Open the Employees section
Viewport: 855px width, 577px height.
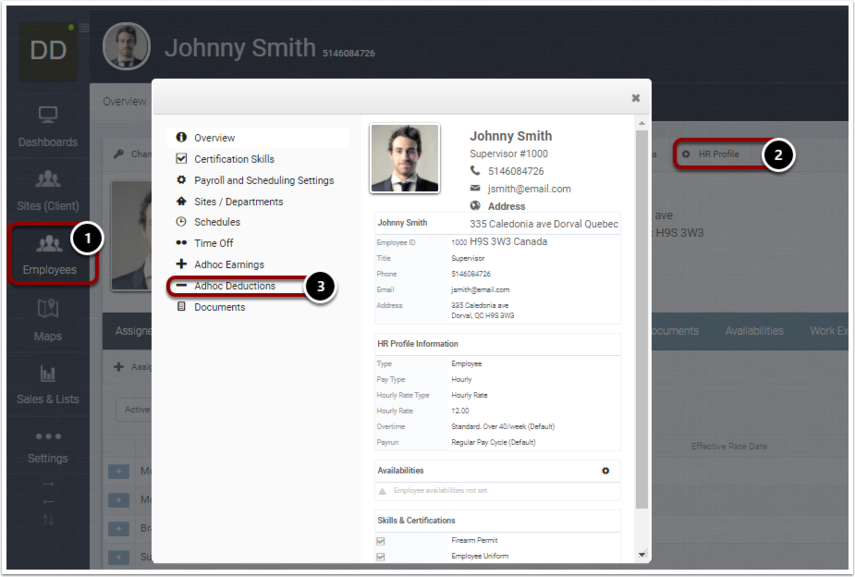pyautogui.click(x=49, y=254)
